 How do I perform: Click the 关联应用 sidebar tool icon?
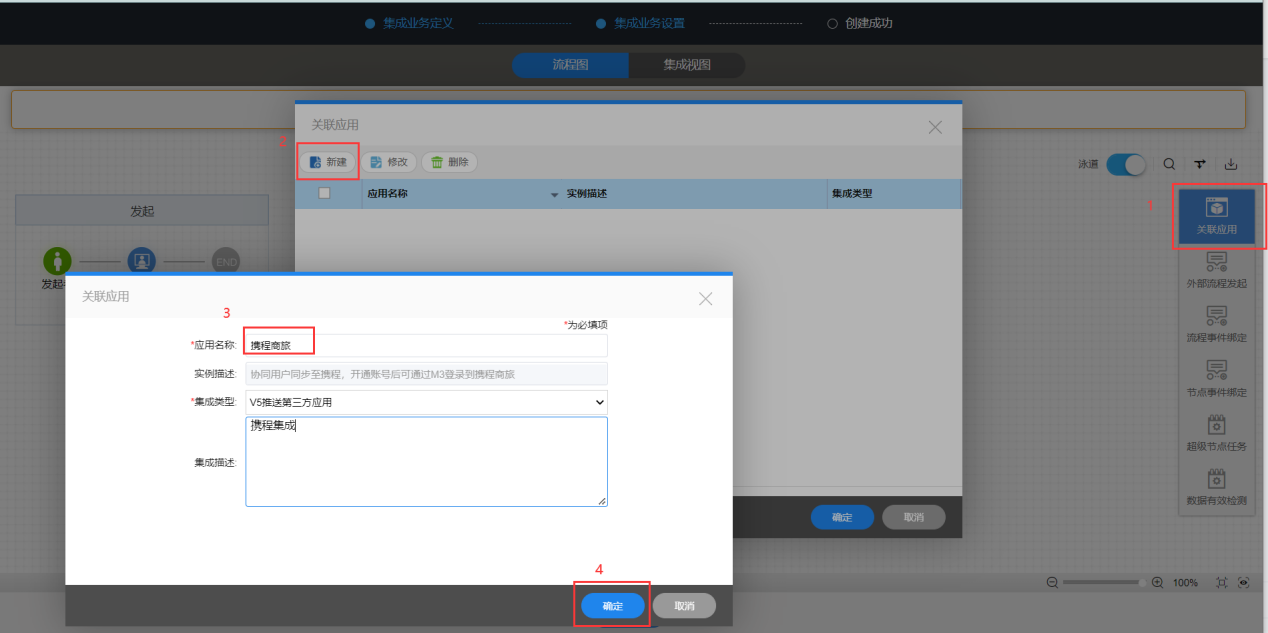[x=1216, y=209]
